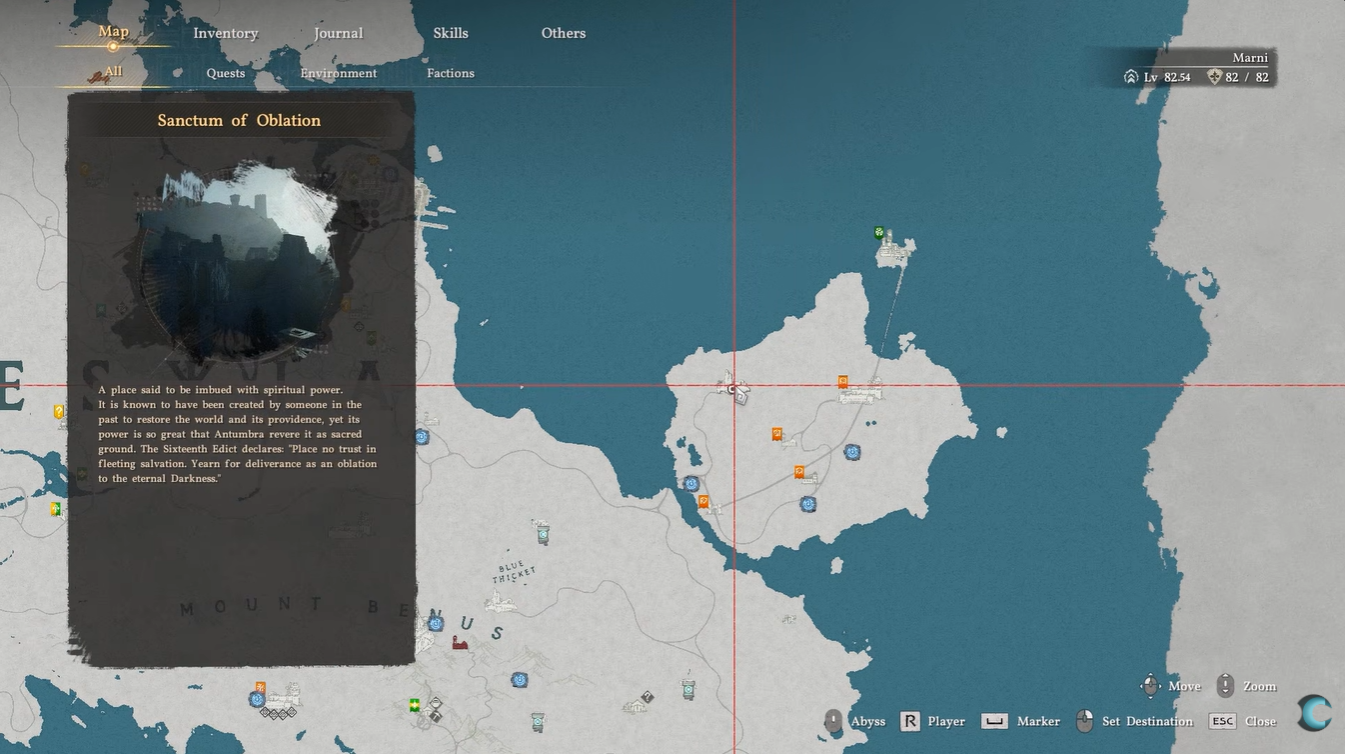
Task: Select the player position marker at the crosshair
Action: point(734,386)
